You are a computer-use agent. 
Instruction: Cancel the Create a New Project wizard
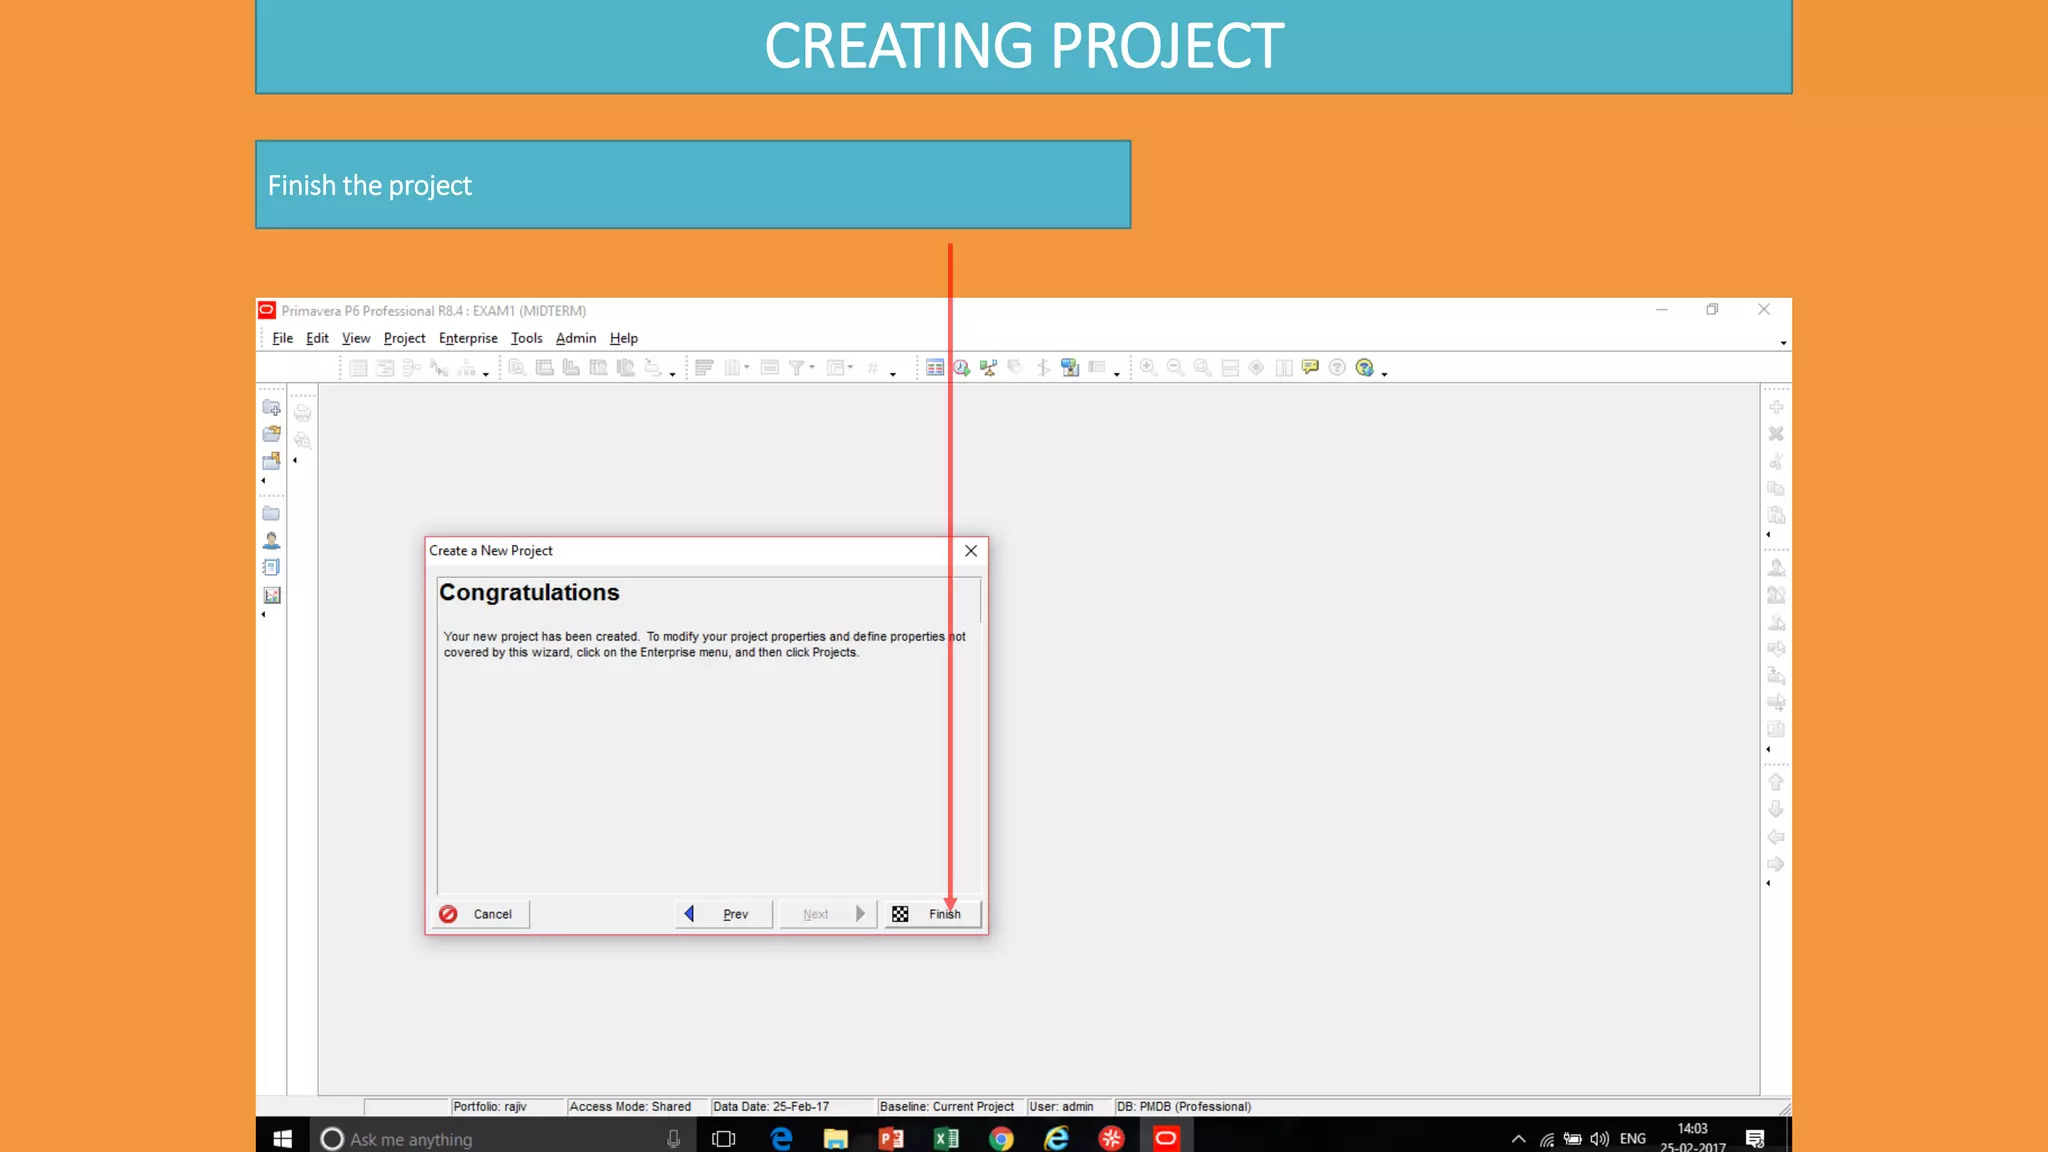click(x=480, y=914)
